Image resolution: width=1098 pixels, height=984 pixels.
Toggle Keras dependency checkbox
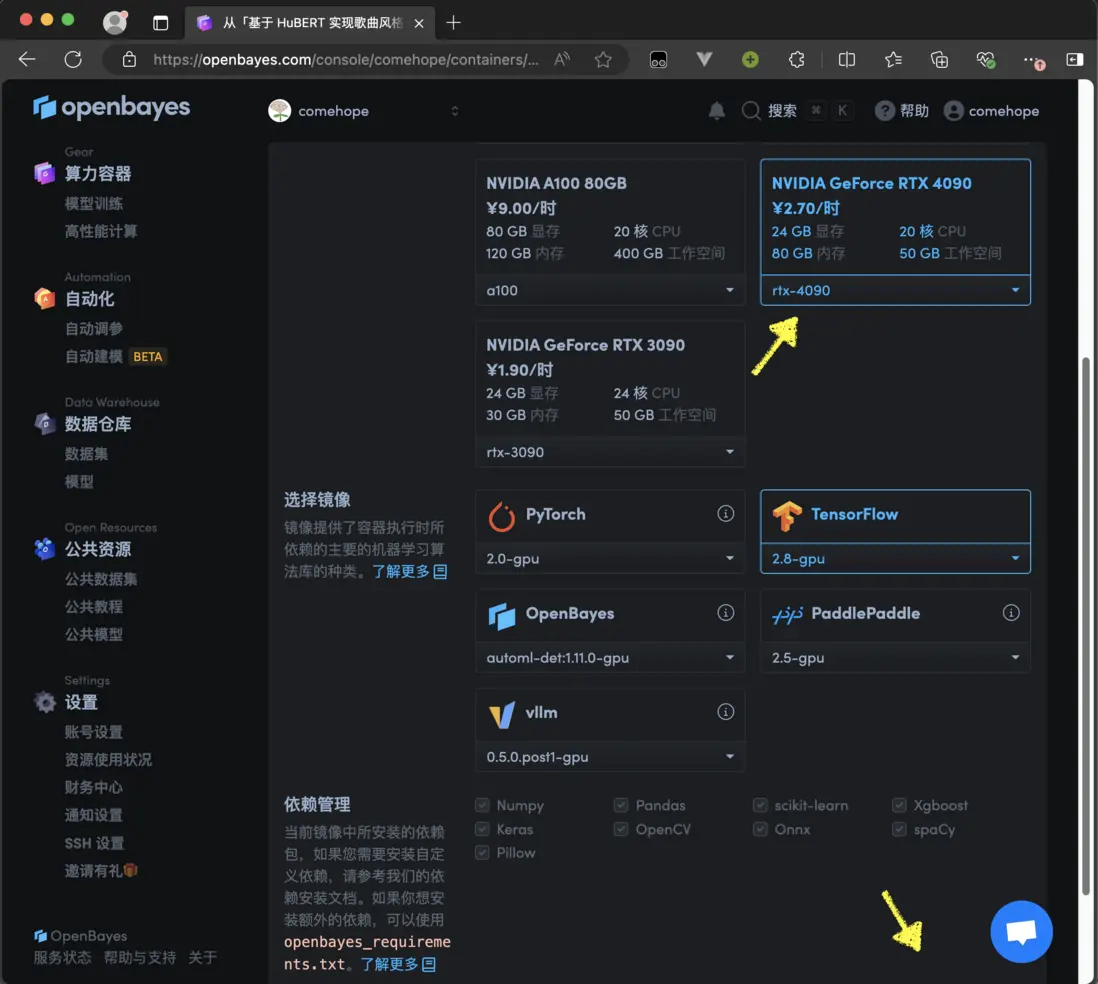[x=482, y=829]
